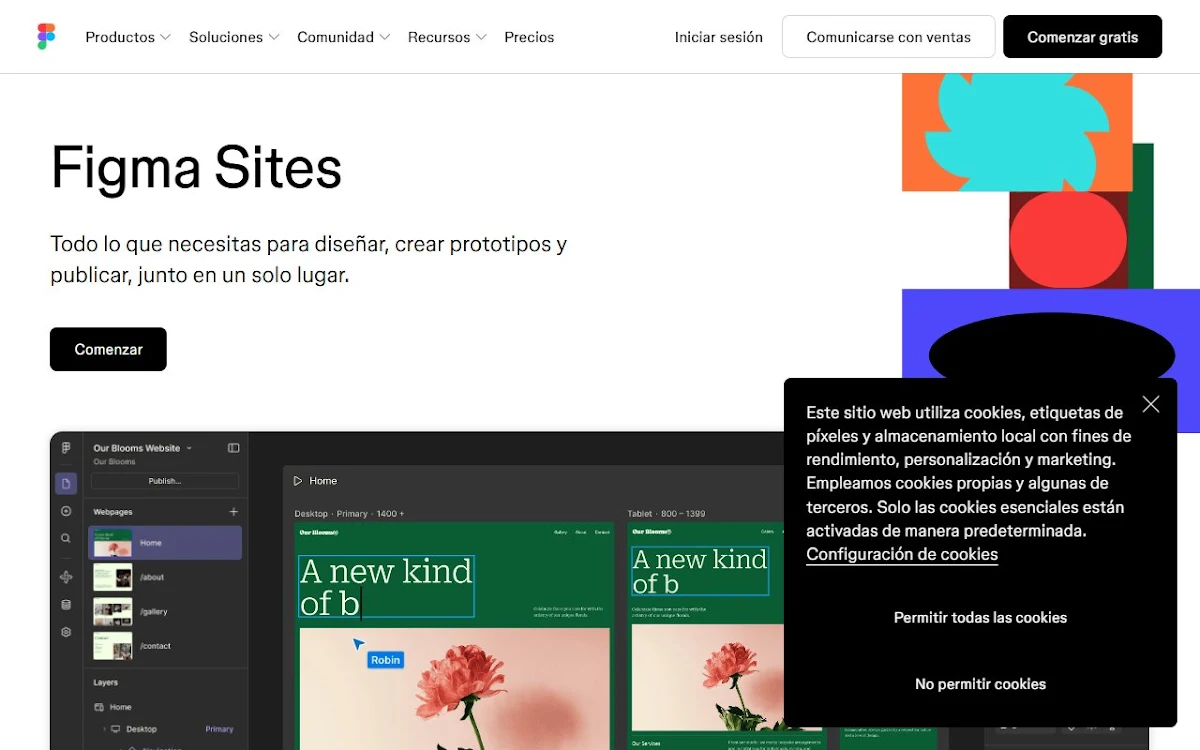Click the Figma Sites heading

196,167
